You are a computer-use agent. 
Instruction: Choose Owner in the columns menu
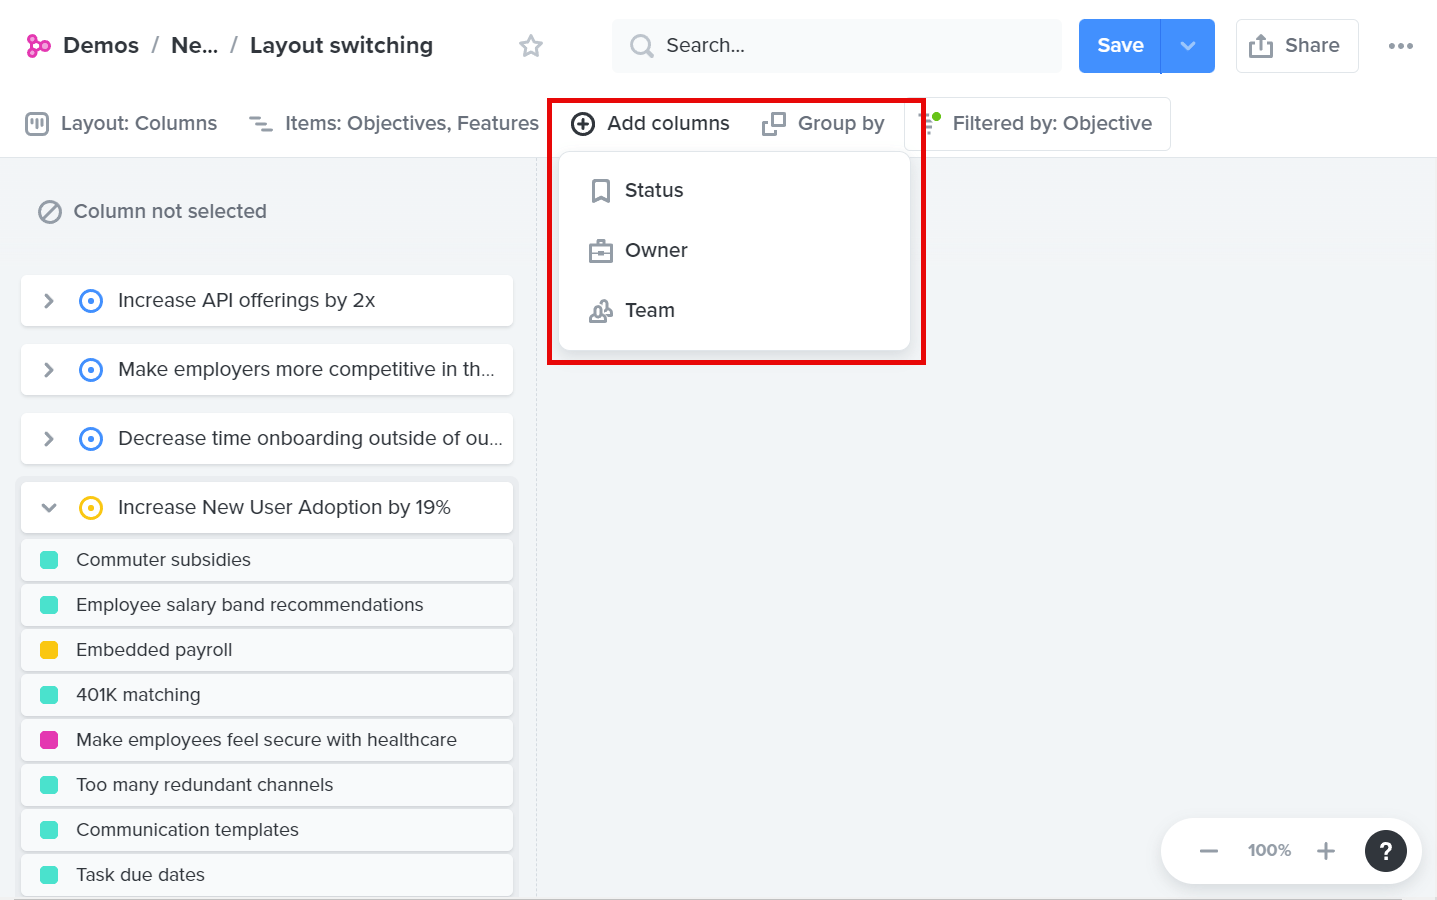point(656,251)
